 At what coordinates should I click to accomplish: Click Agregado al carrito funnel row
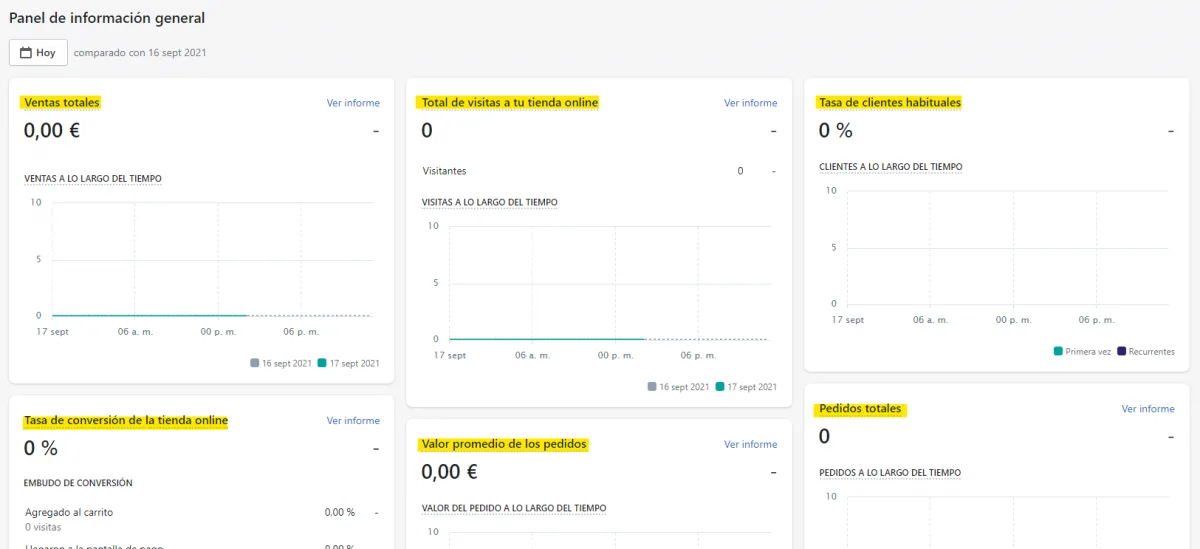[200, 518]
